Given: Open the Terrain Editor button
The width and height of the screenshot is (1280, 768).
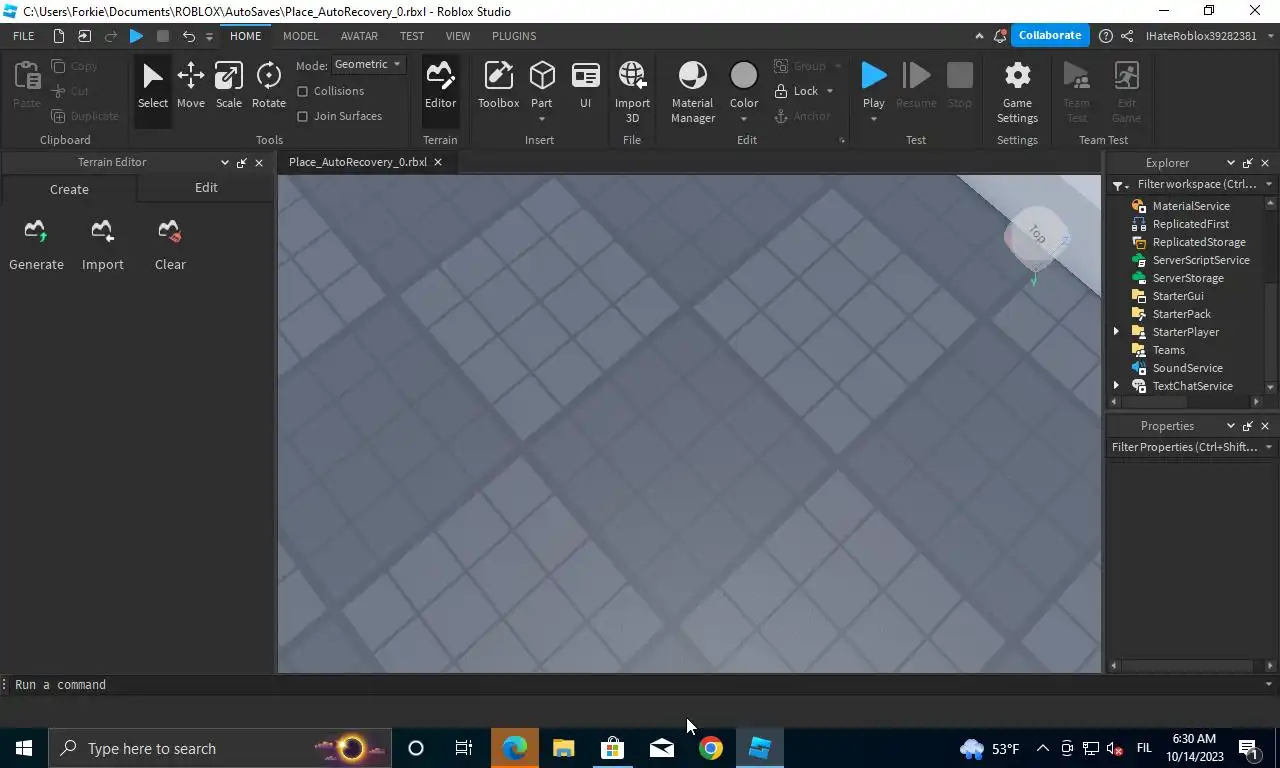Looking at the screenshot, I should point(440,87).
